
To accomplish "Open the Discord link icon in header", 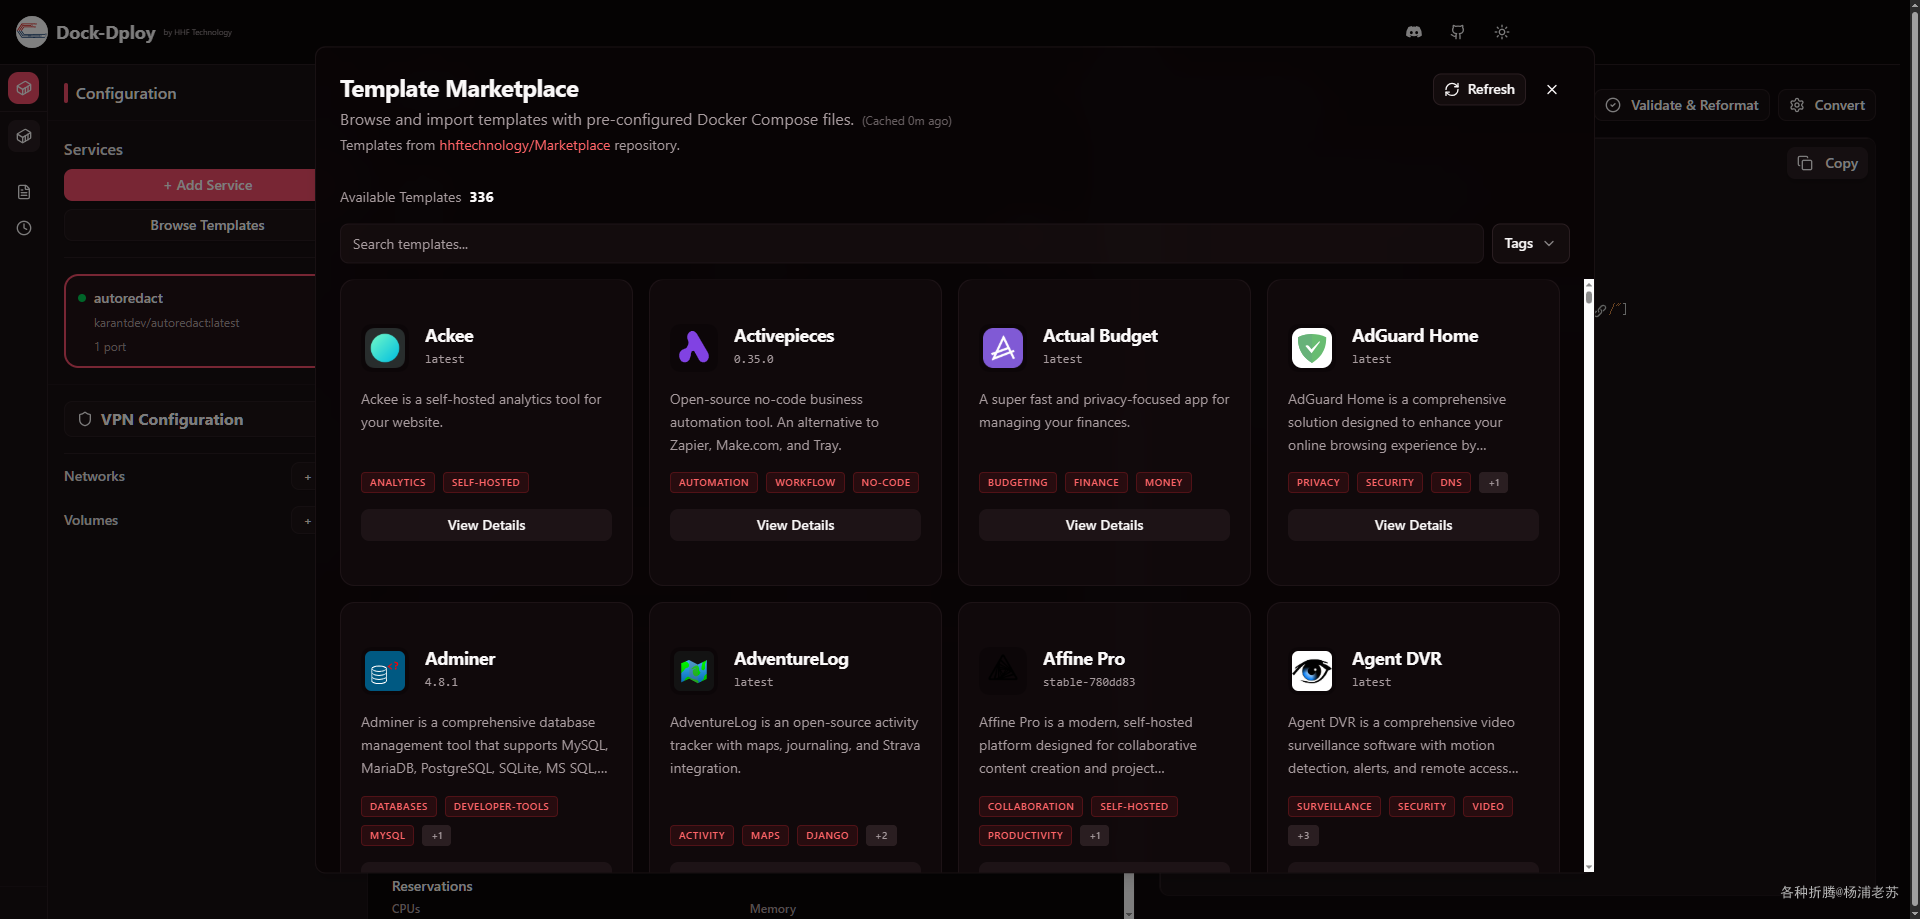I will tap(1414, 32).
